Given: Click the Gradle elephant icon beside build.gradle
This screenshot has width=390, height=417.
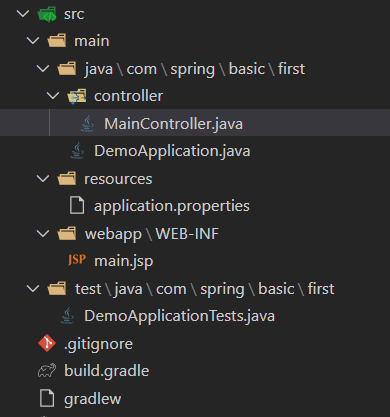Looking at the screenshot, I should pyautogui.click(x=47, y=370).
